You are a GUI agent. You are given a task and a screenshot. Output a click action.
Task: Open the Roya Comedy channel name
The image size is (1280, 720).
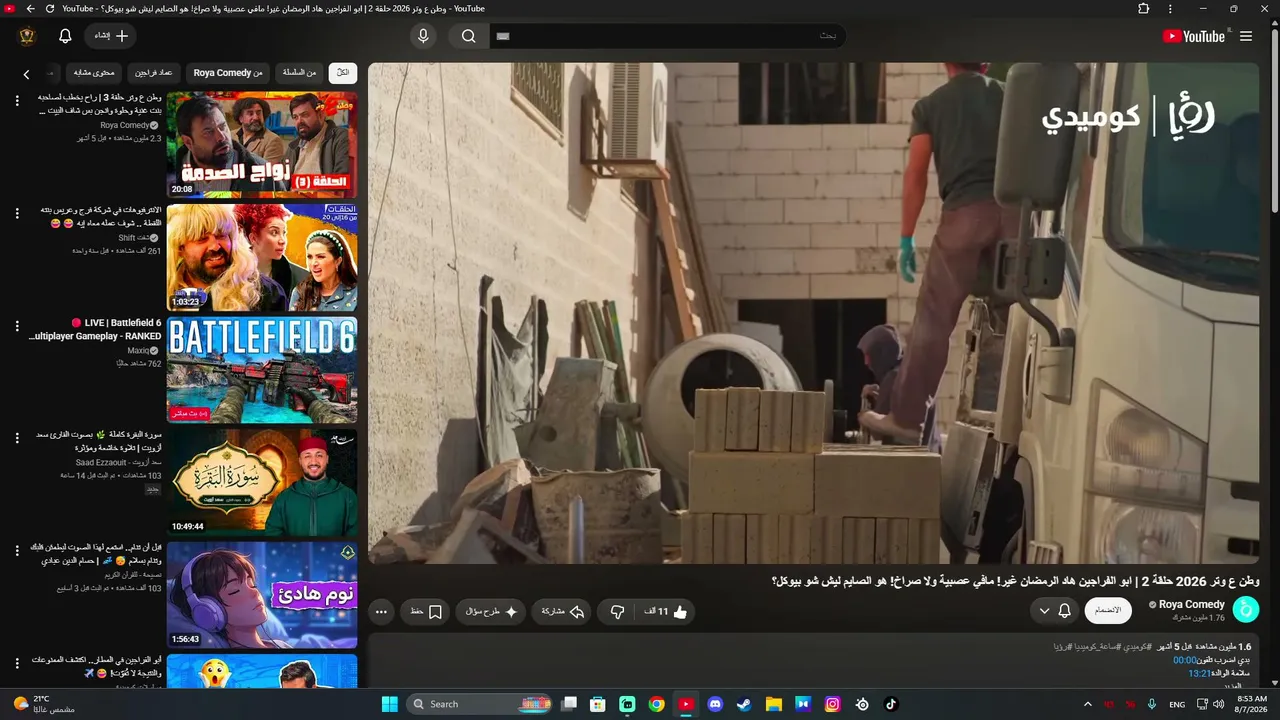pos(1192,604)
